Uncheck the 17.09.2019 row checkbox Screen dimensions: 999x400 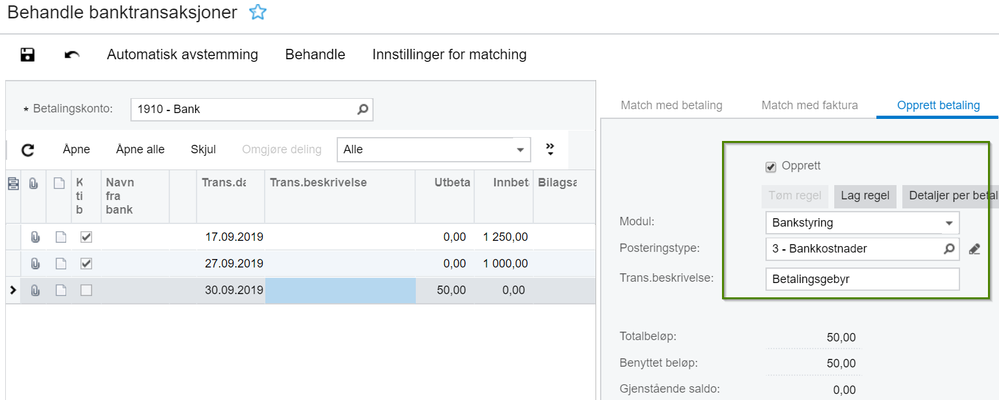(86, 237)
